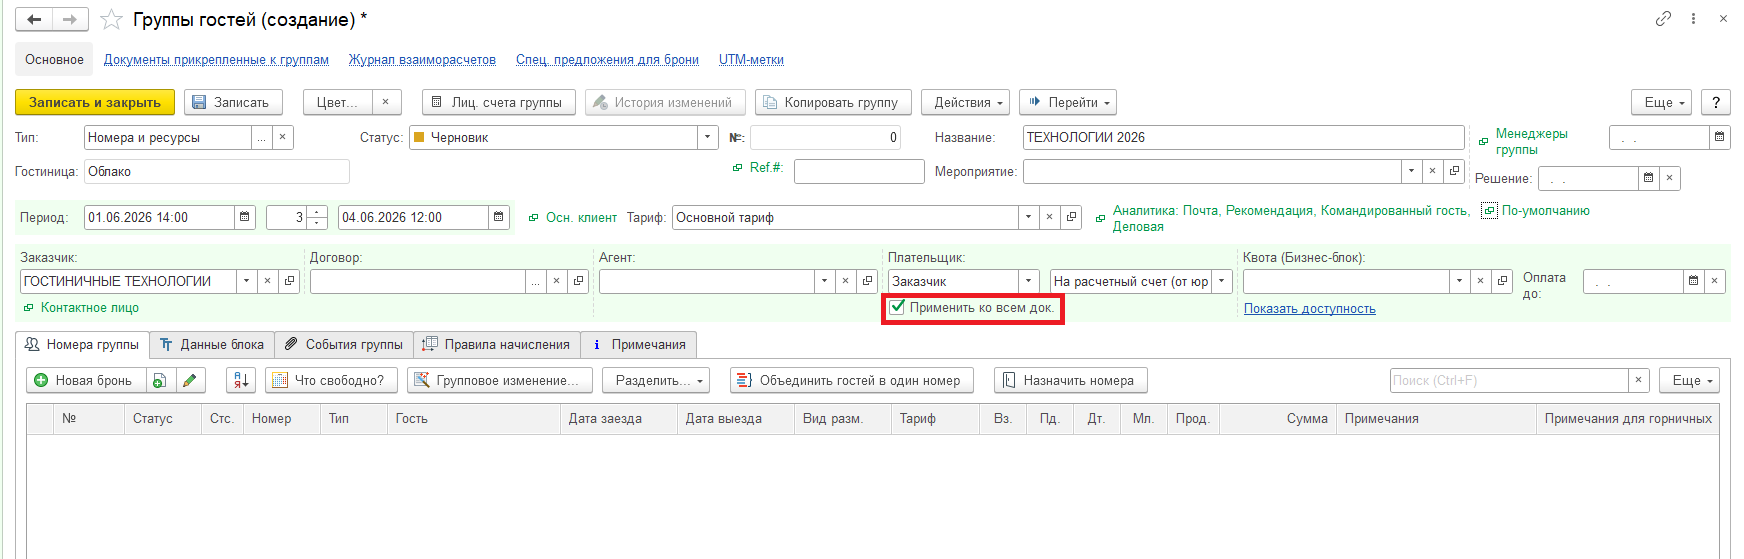This screenshot has width=1744, height=559.
Task: Focus the Название input field
Action: (x=1243, y=137)
